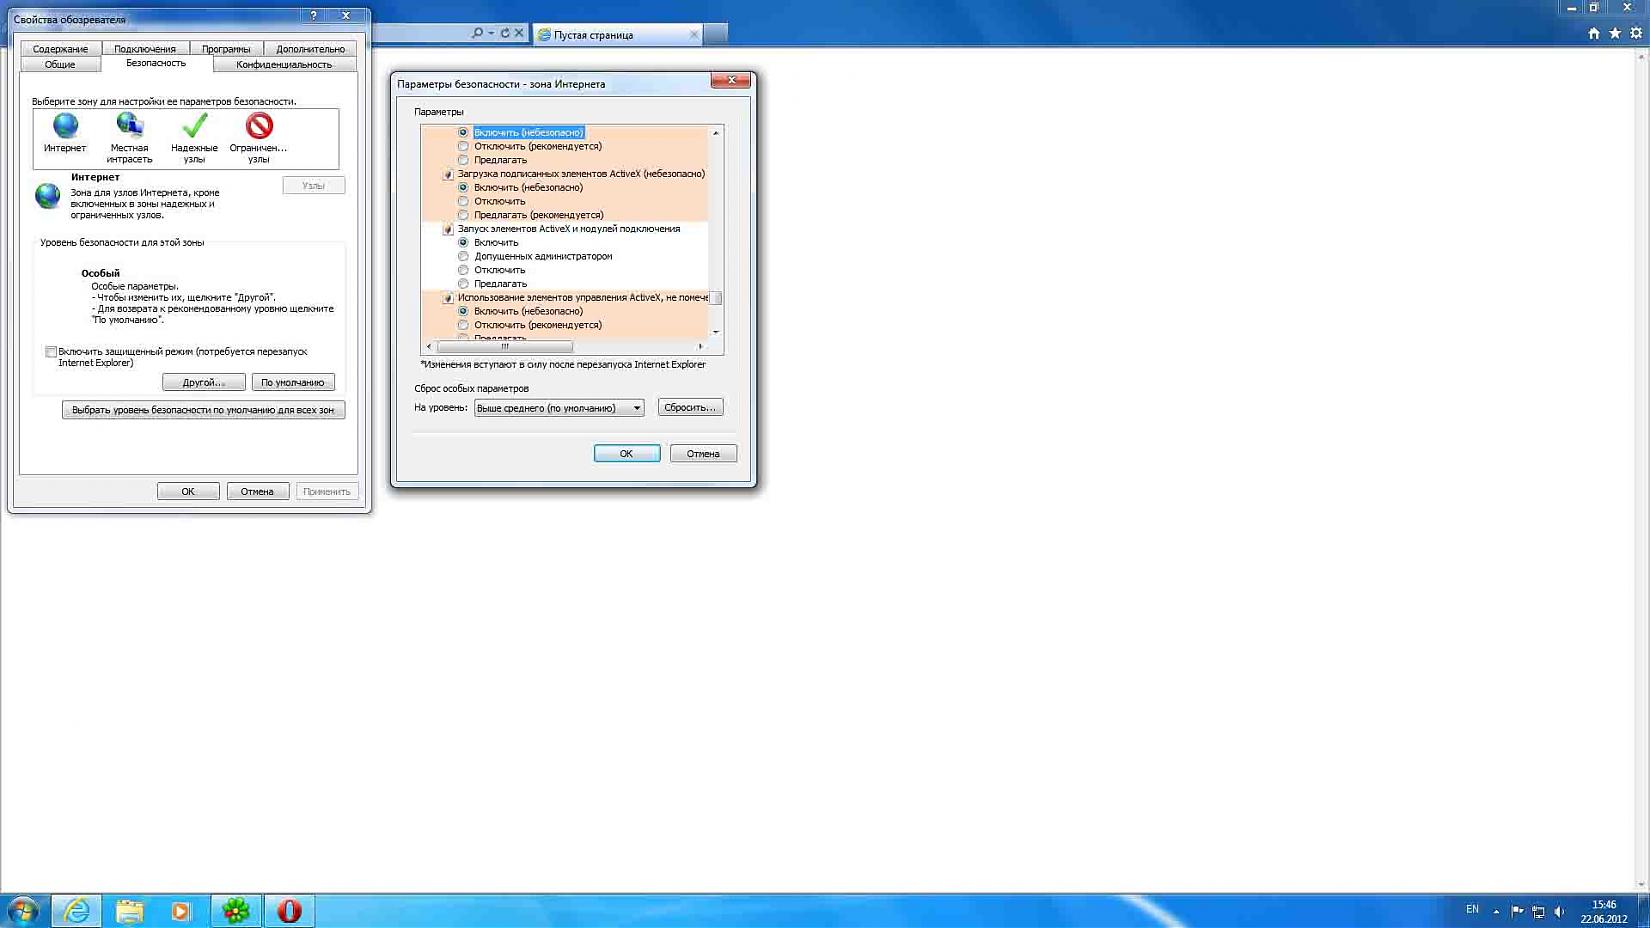This screenshot has height=928, width=1650.
Task: Click the Action Center flag tray icon
Action: (1517, 911)
